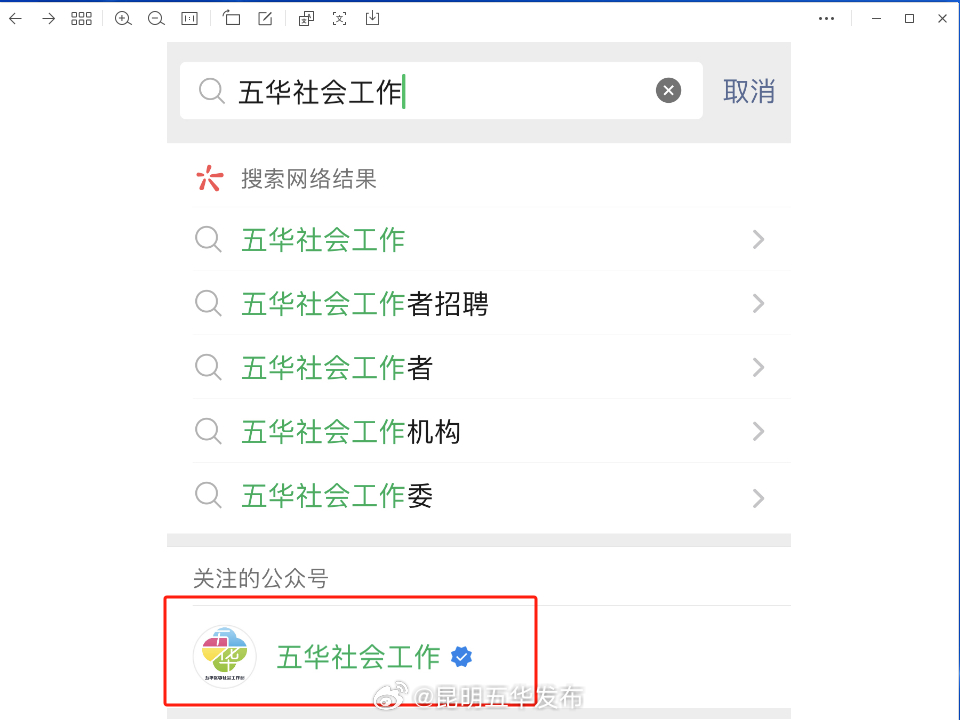Click the blue verified badge next to account
960x720 pixels.
(461, 657)
